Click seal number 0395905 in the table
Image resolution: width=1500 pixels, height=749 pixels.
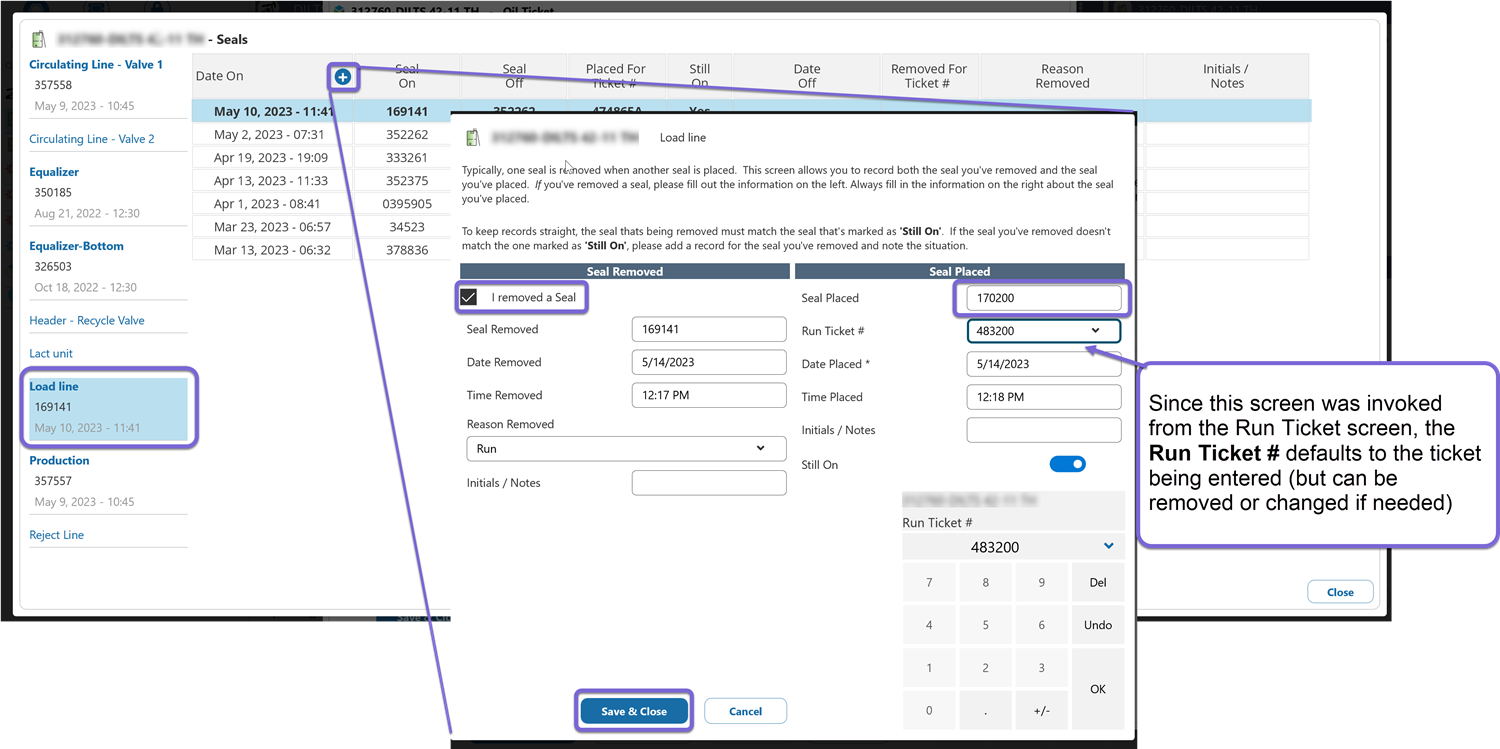(x=407, y=204)
